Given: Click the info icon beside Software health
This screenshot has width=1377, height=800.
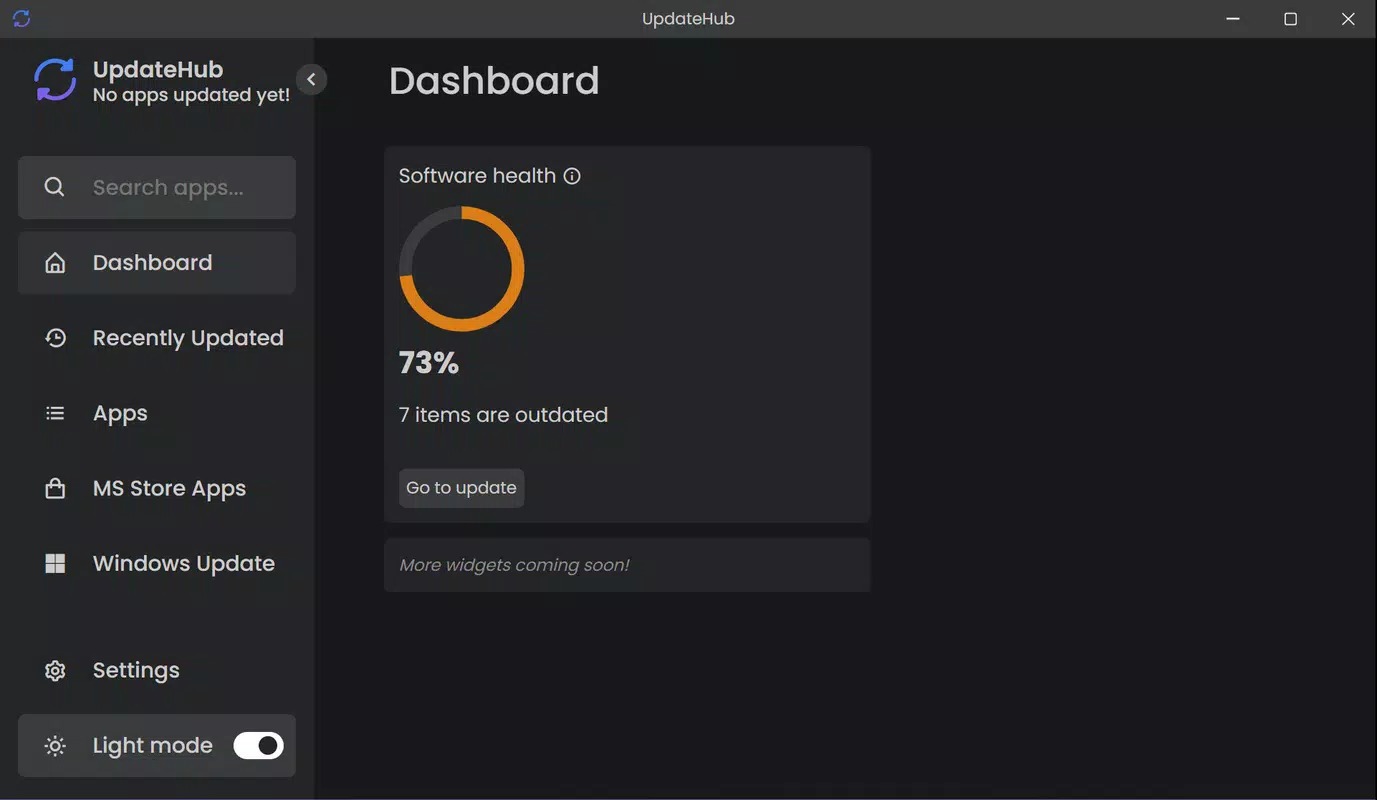Looking at the screenshot, I should point(572,176).
